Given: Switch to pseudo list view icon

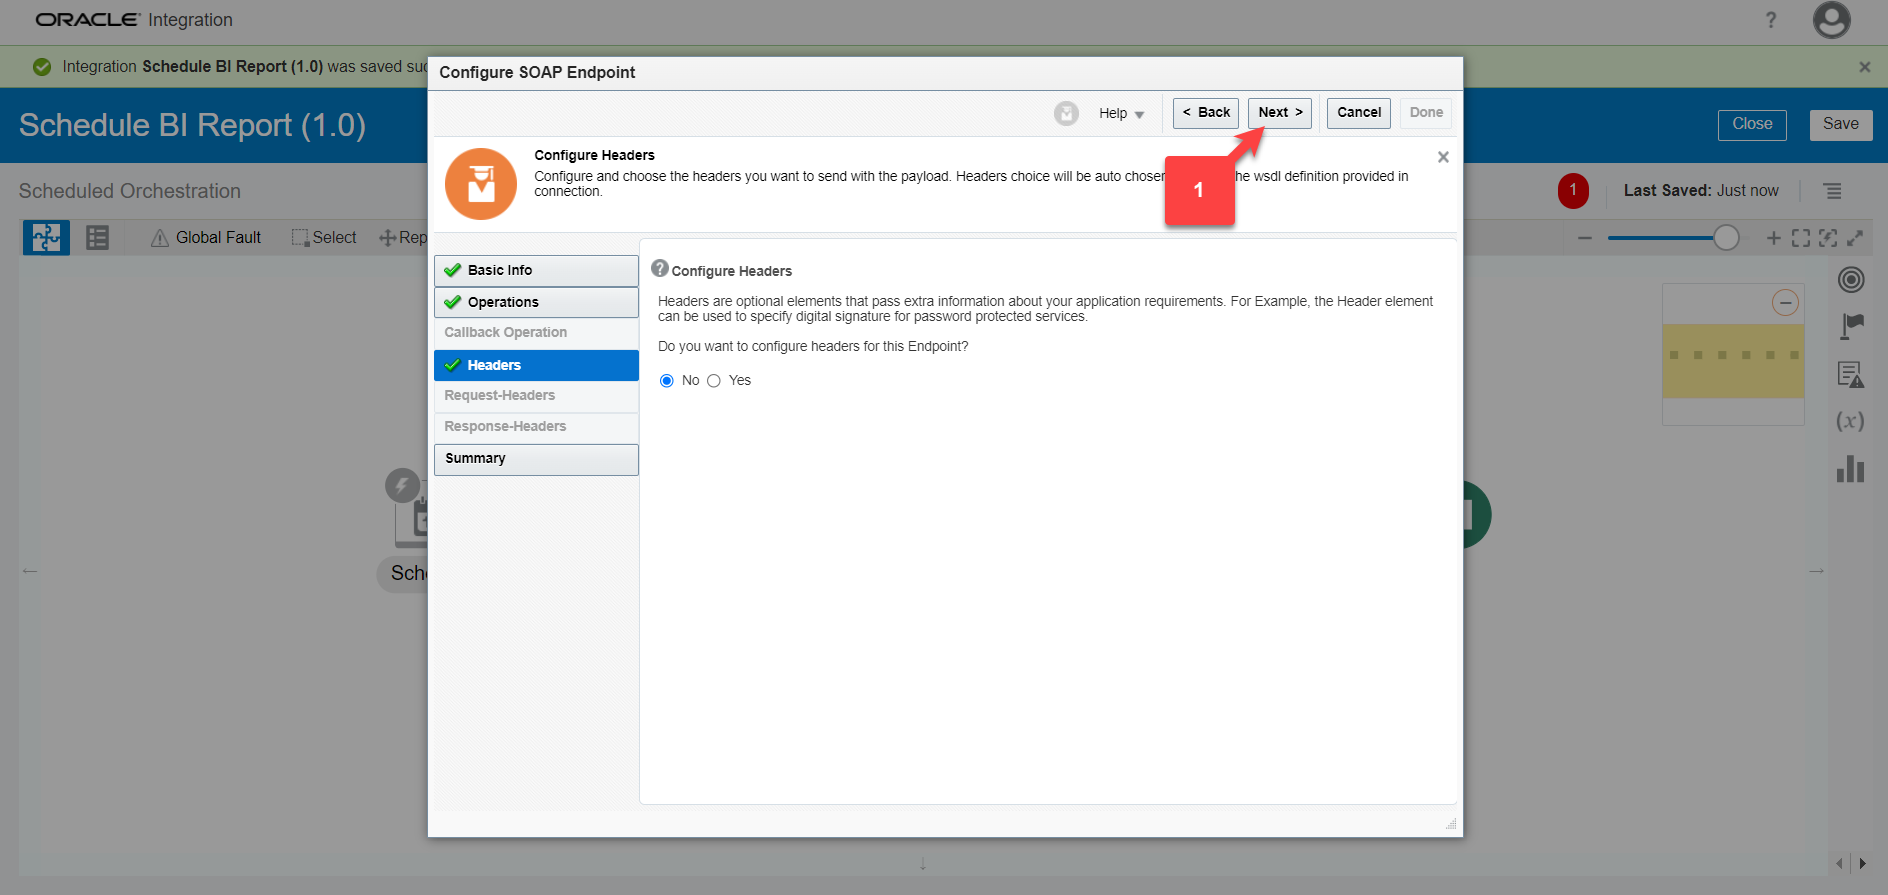Looking at the screenshot, I should point(97,238).
